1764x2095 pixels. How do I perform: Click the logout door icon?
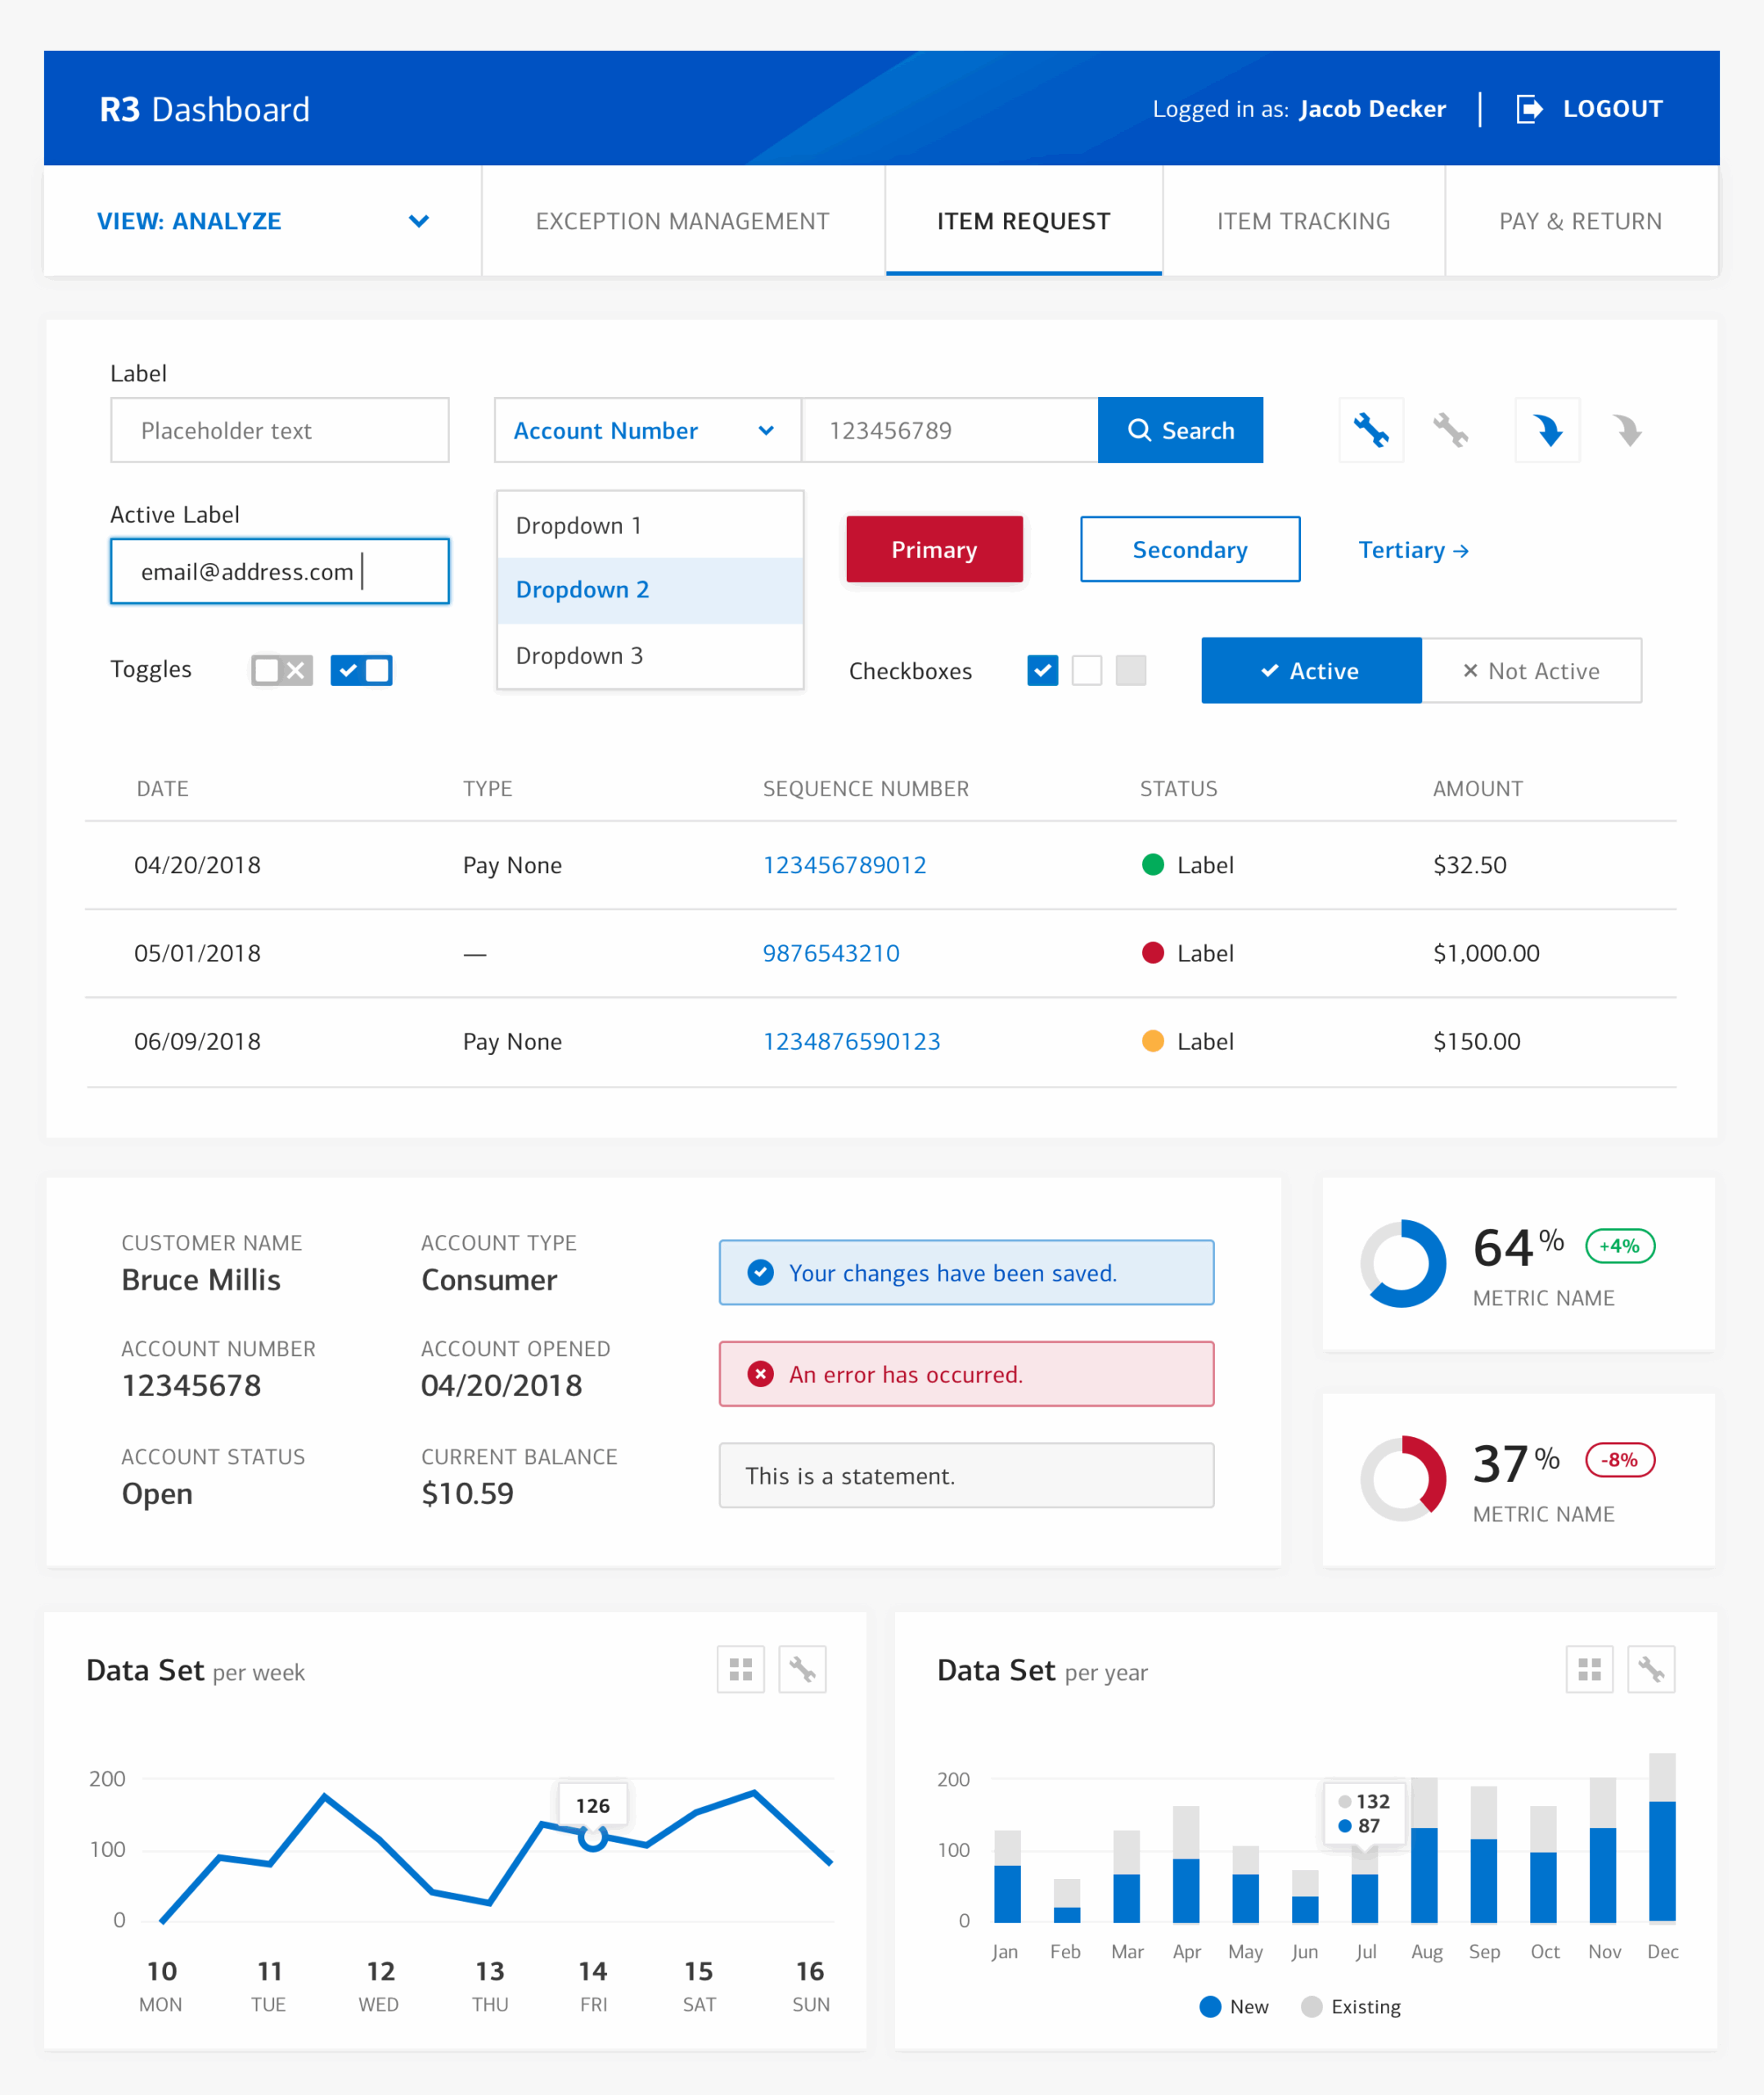(1529, 108)
